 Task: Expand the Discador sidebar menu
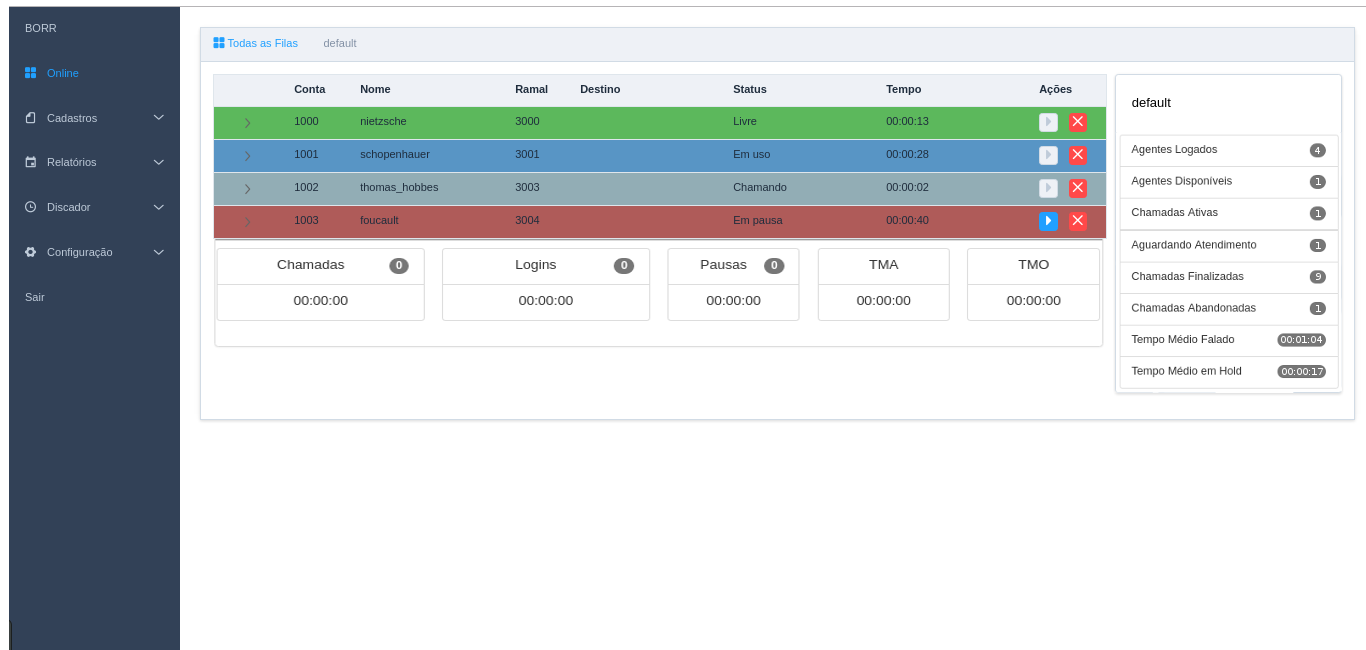[x=94, y=207]
